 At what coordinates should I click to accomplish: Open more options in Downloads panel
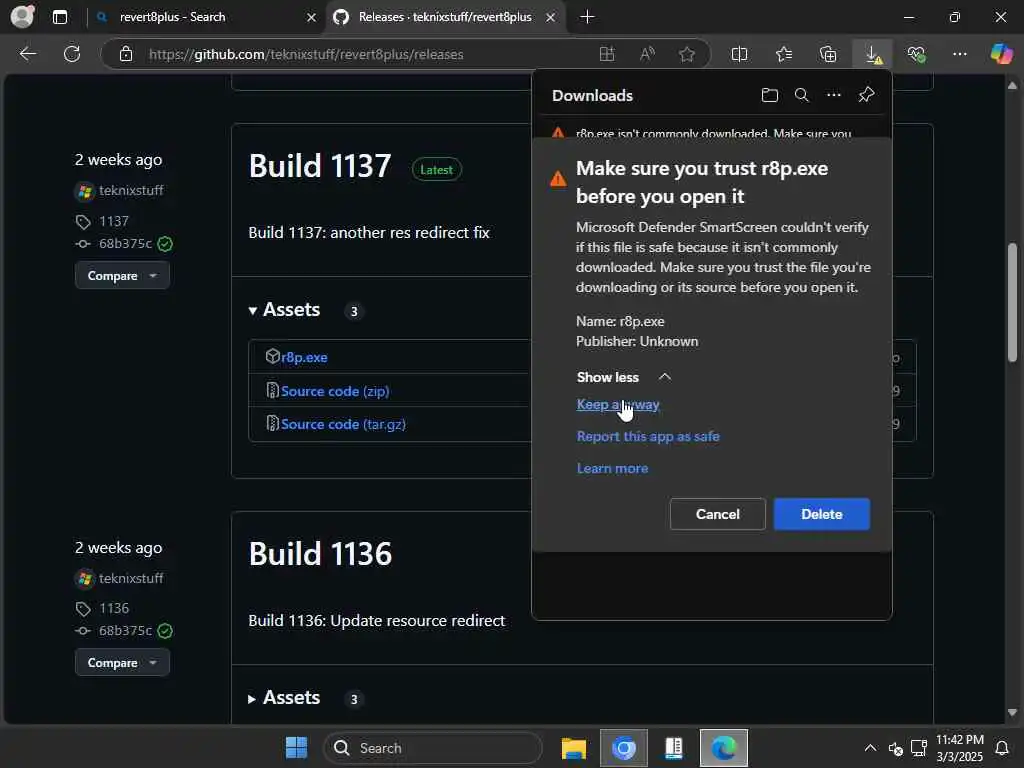tap(833, 95)
